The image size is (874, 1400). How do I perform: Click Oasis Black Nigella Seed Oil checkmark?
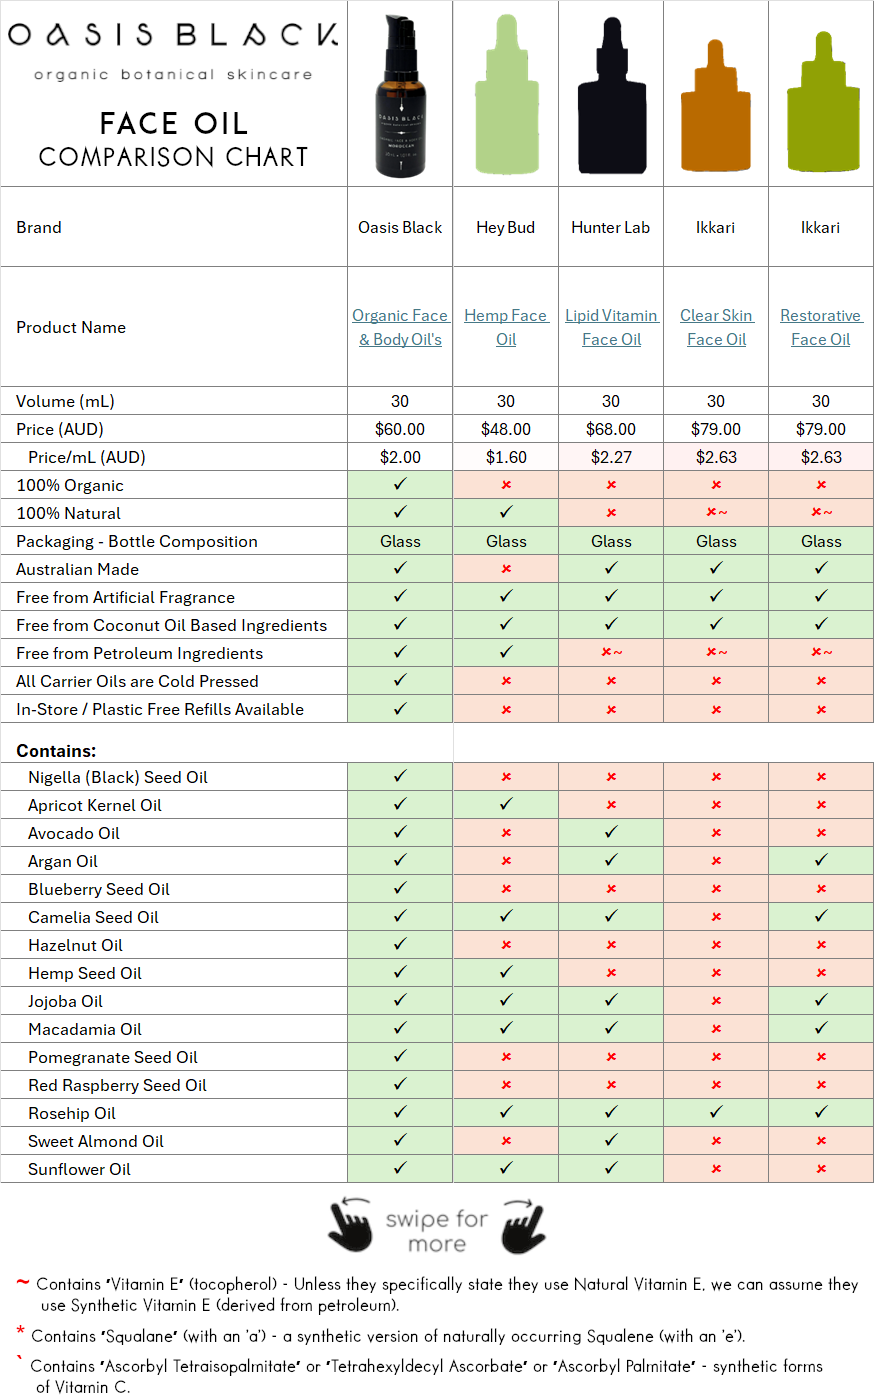pos(400,777)
